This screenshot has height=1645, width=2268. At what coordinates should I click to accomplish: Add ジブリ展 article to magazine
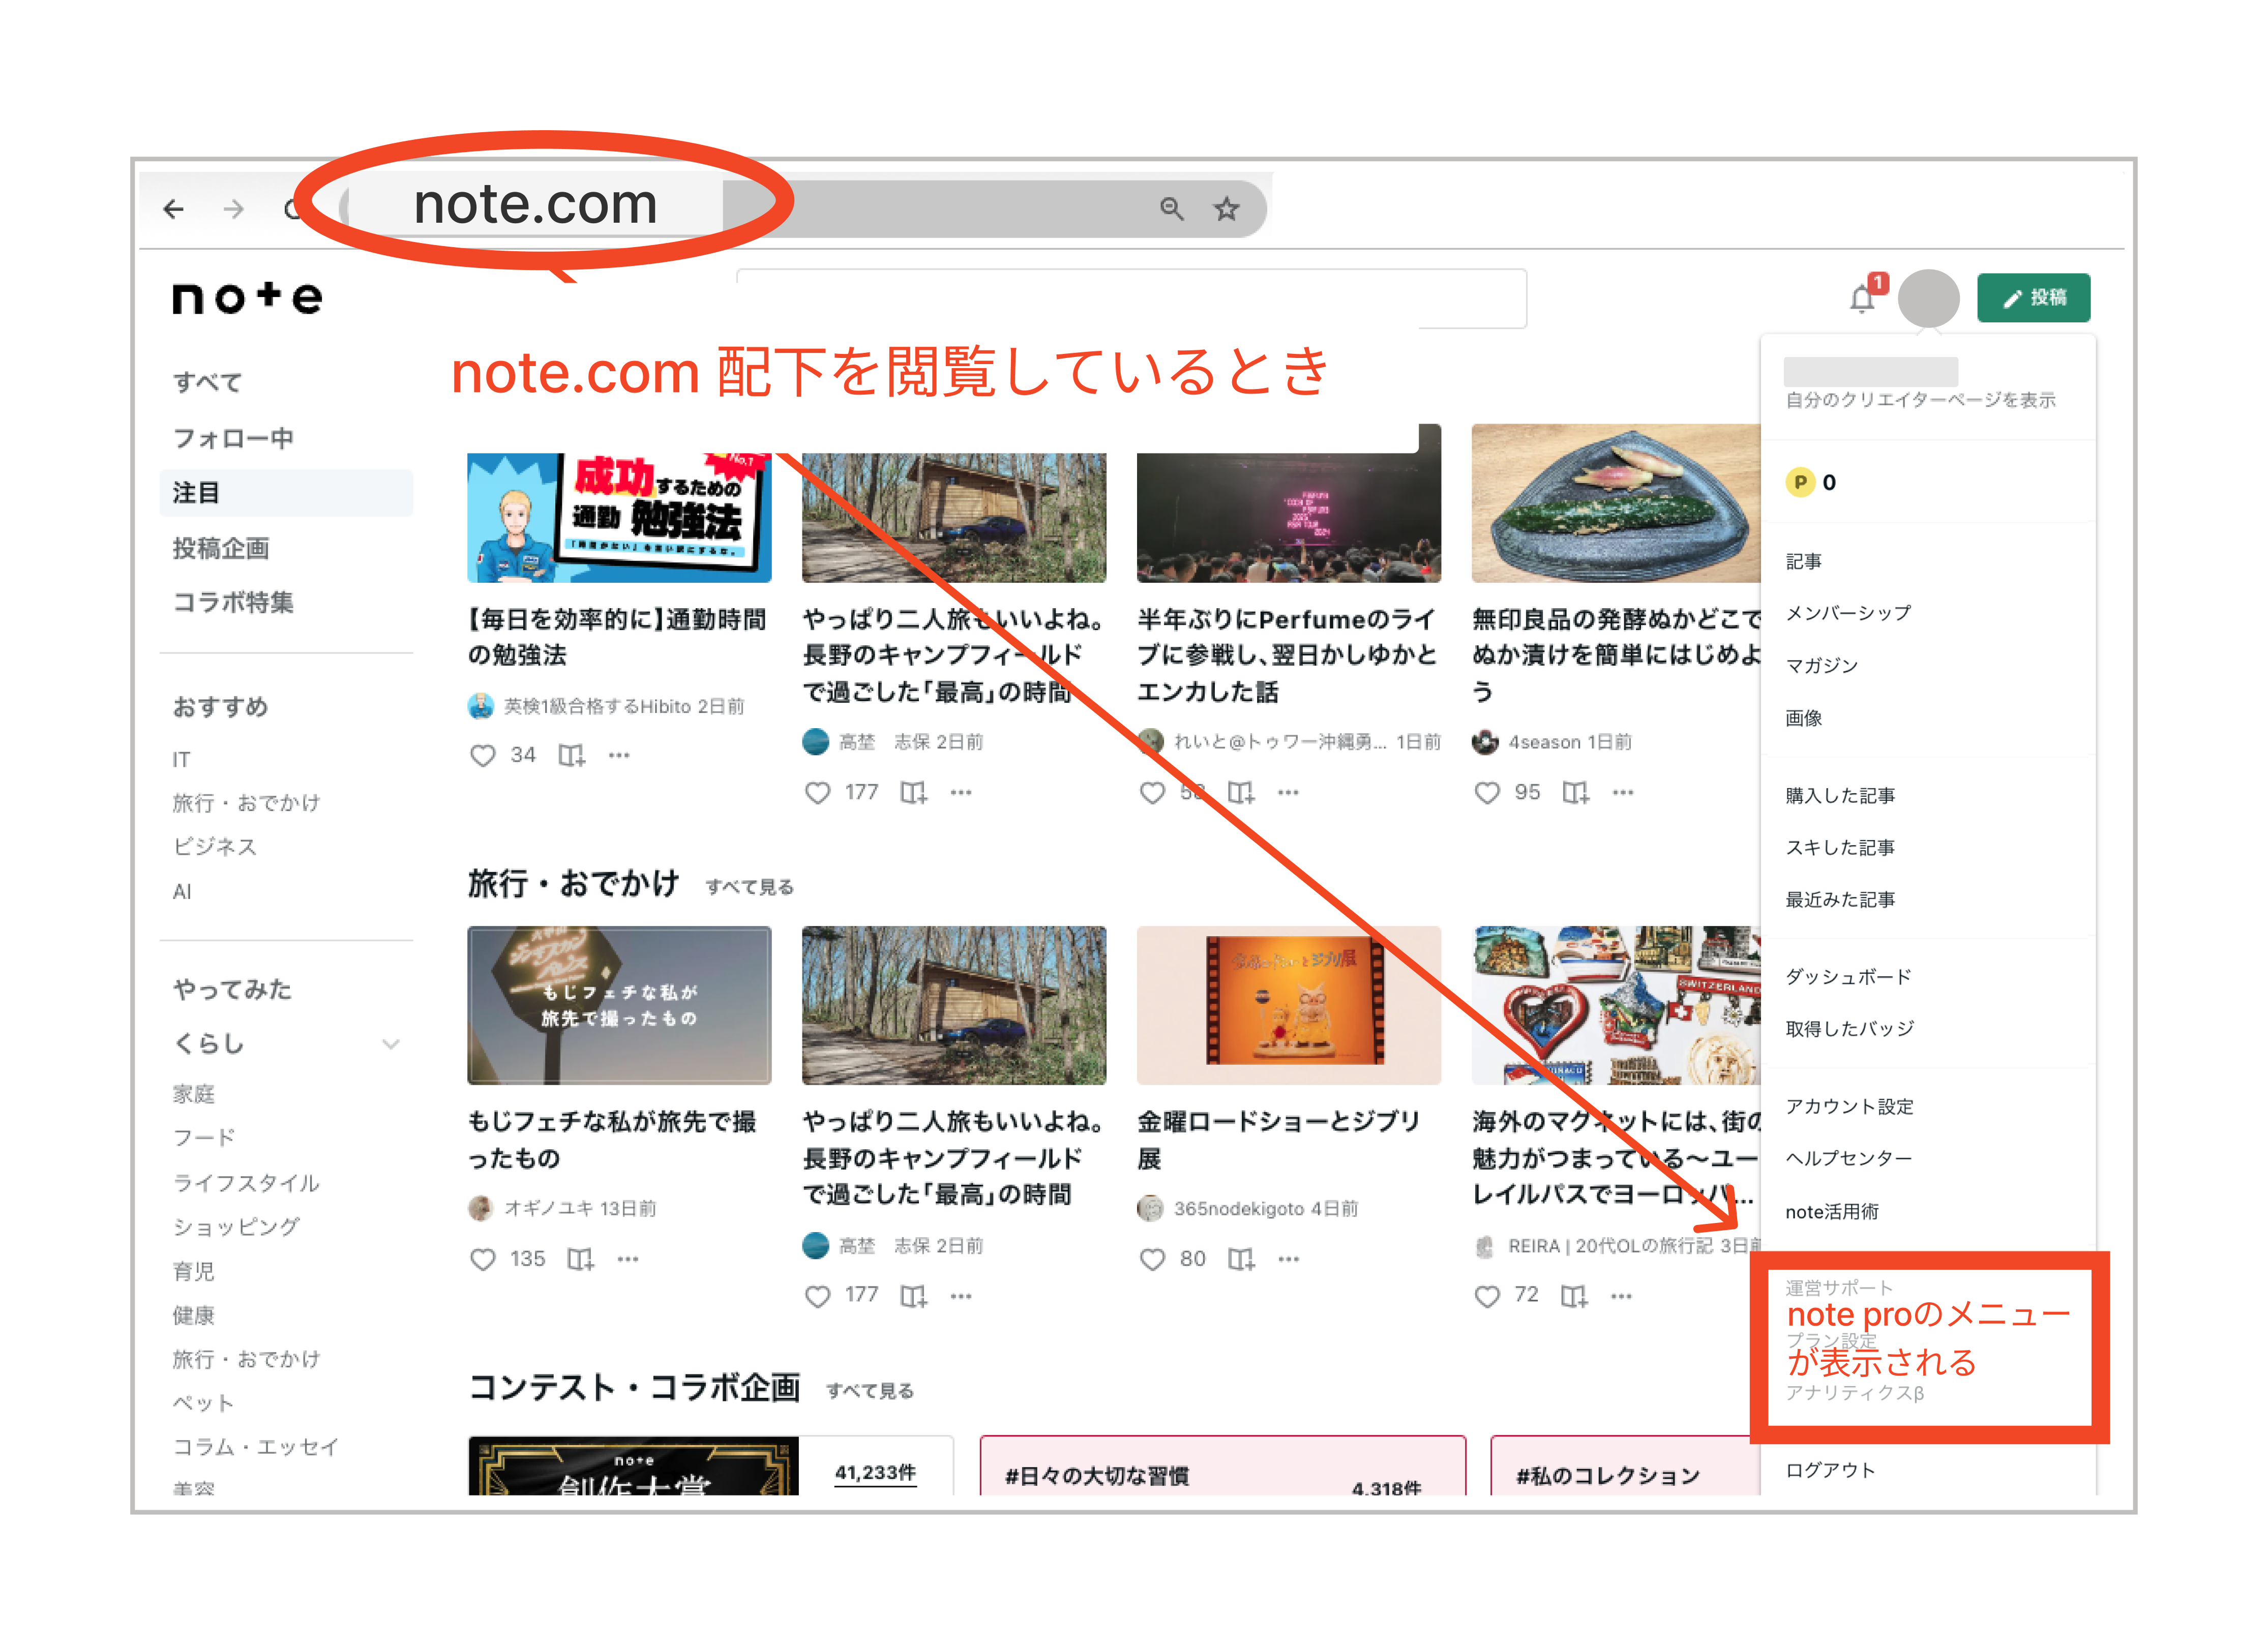tap(1240, 1259)
